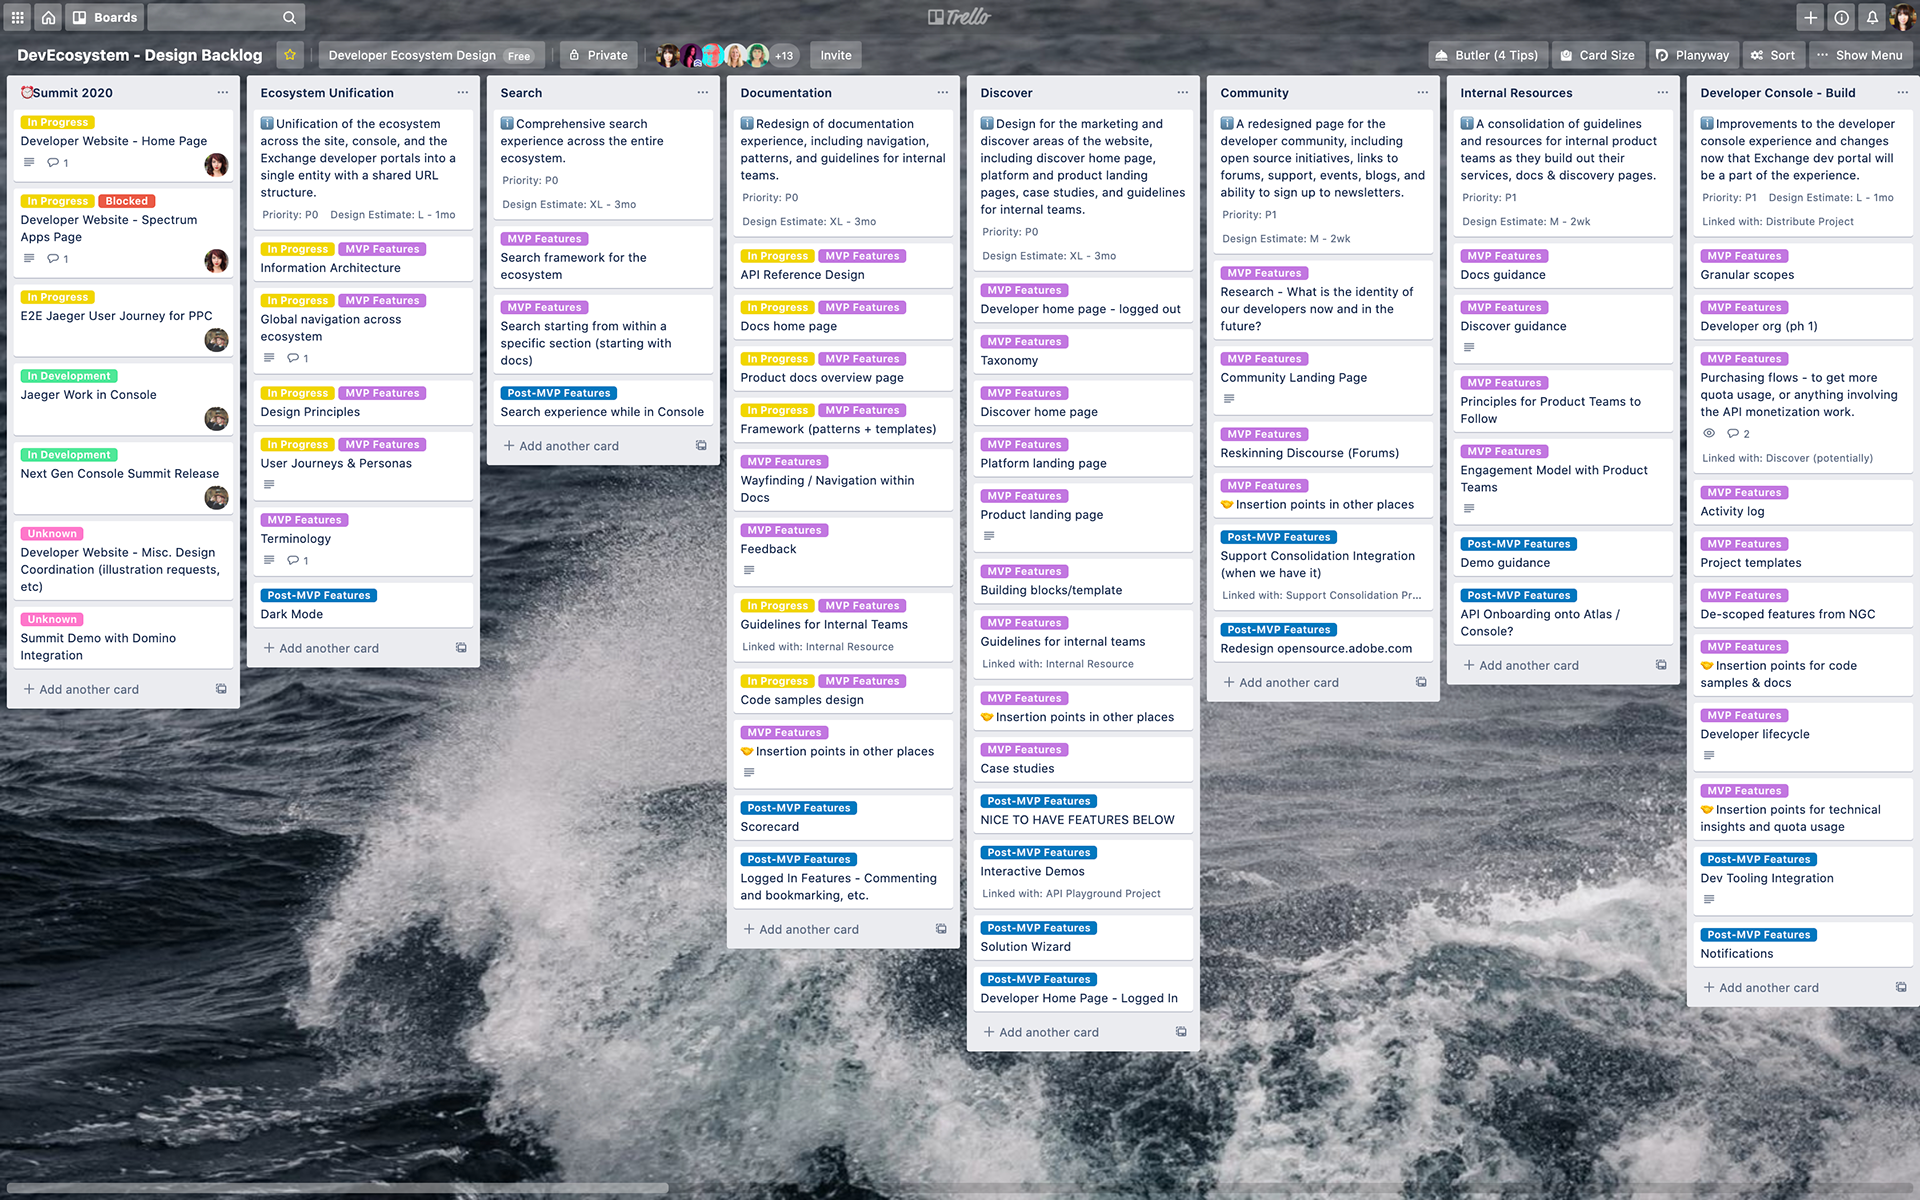Click Show Menu
The width and height of the screenshot is (1920, 1200).
point(1860,55)
